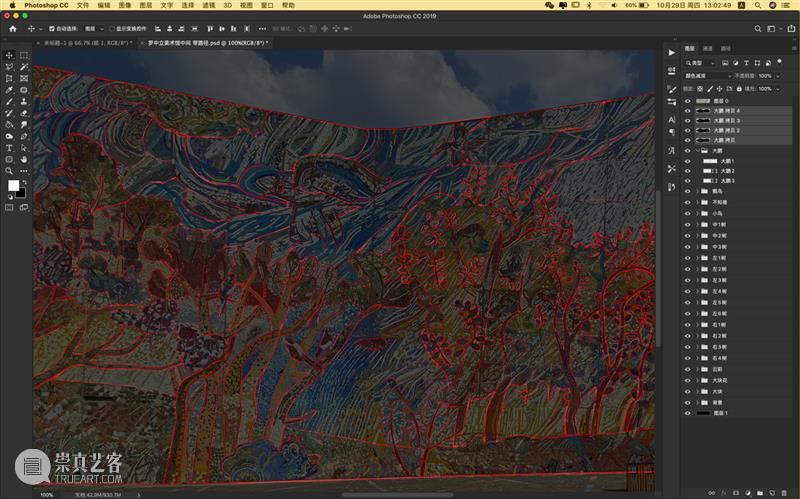The height and width of the screenshot is (499, 800).
Task: Open the 文件 menu
Action: 83,5
